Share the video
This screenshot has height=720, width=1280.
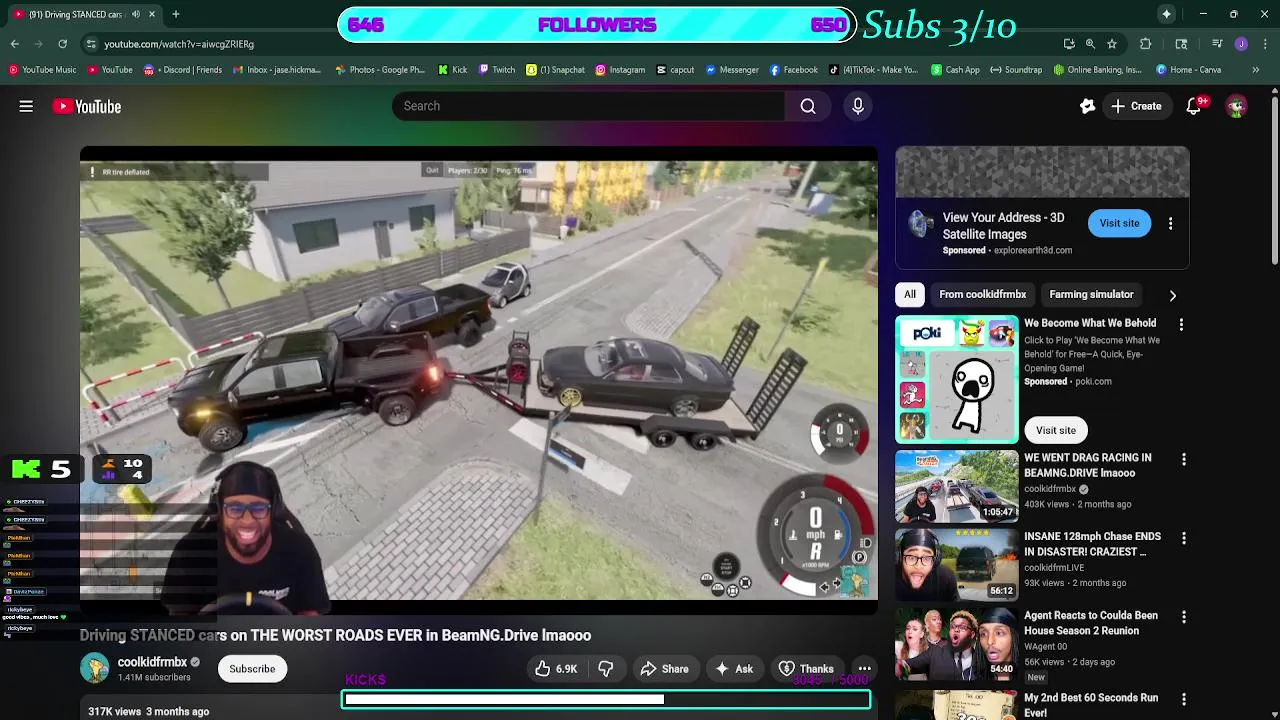[664, 669]
